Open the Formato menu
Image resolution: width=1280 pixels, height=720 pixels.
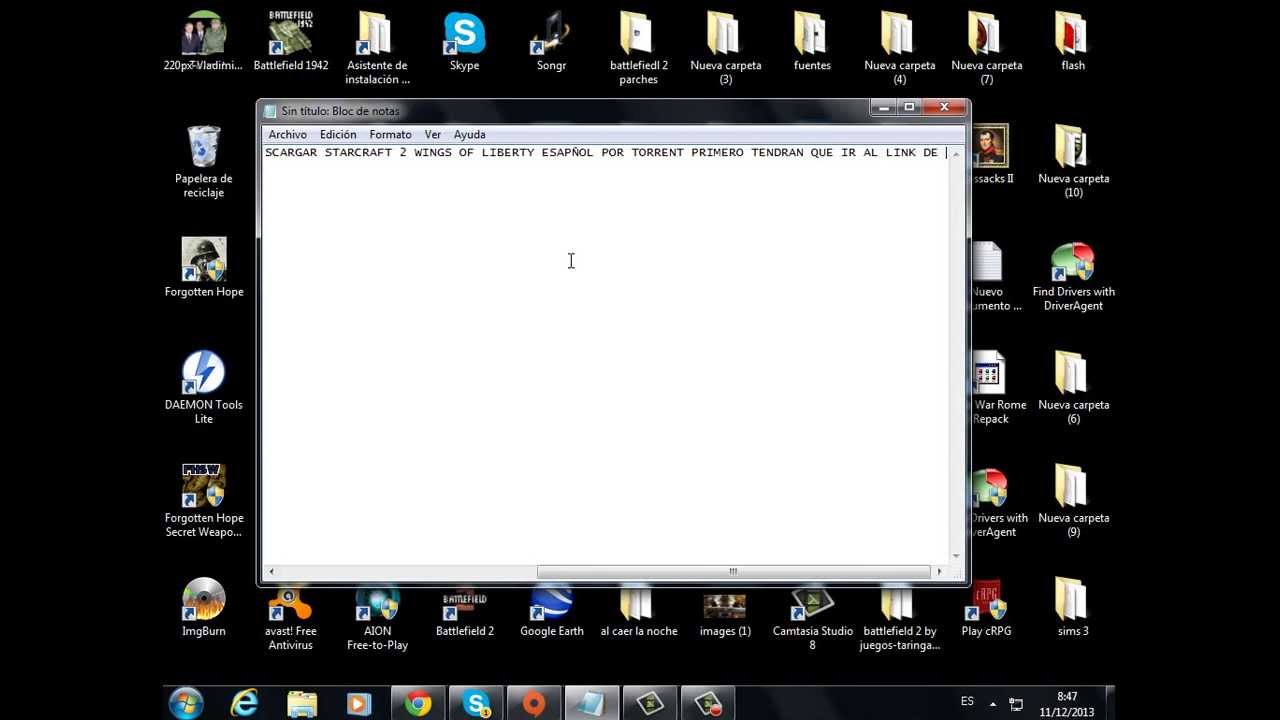point(390,134)
